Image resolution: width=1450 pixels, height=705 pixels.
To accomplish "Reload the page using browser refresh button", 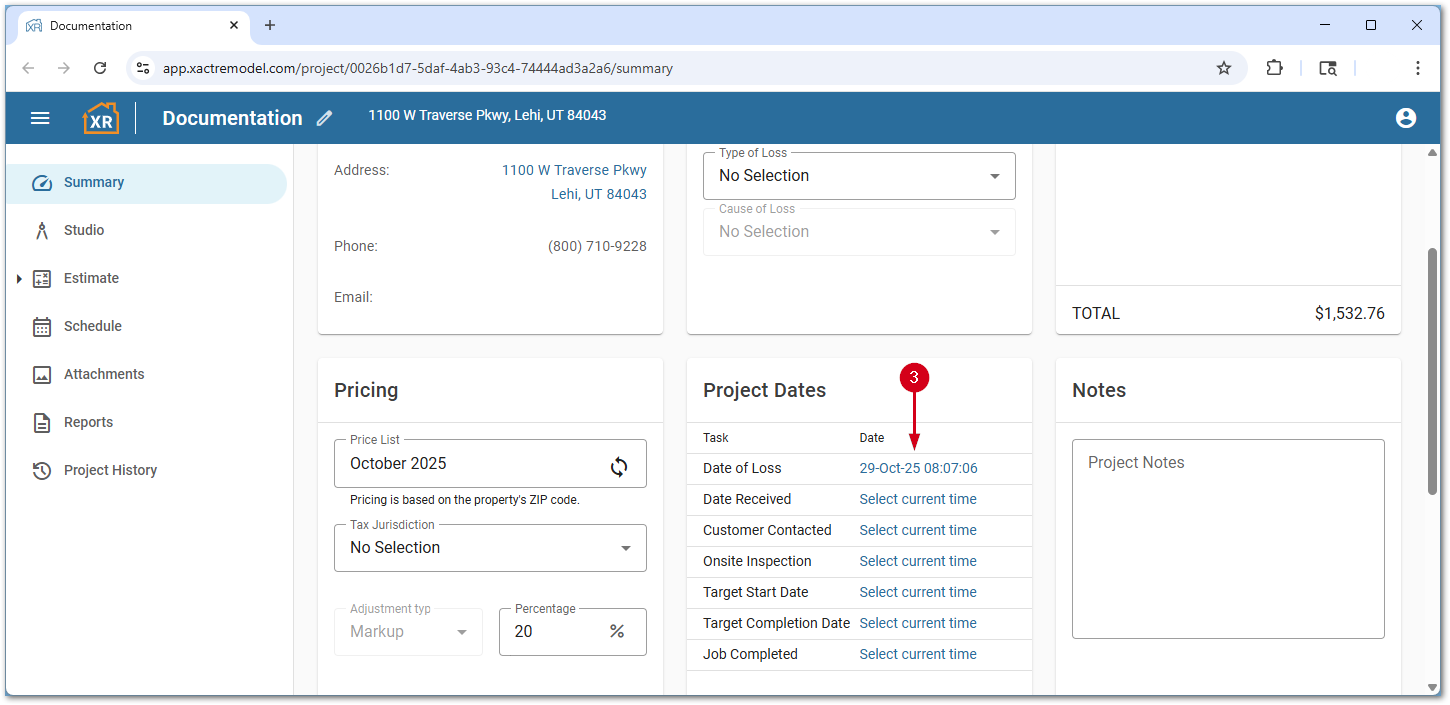I will [100, 68].
